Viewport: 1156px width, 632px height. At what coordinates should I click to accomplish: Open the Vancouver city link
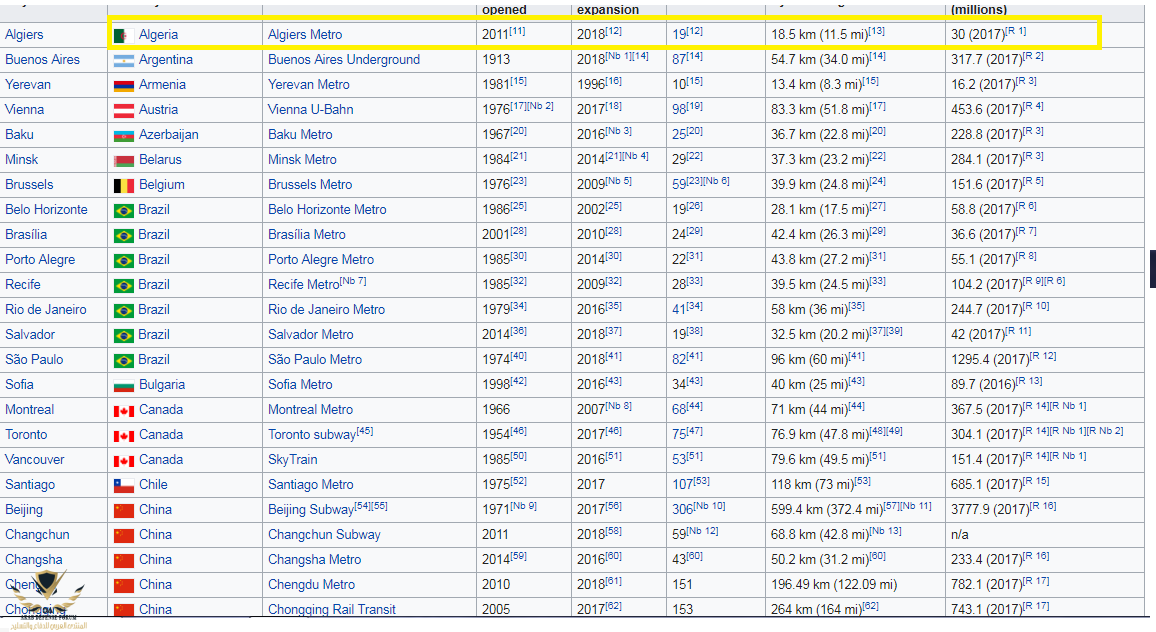(35, 460)
